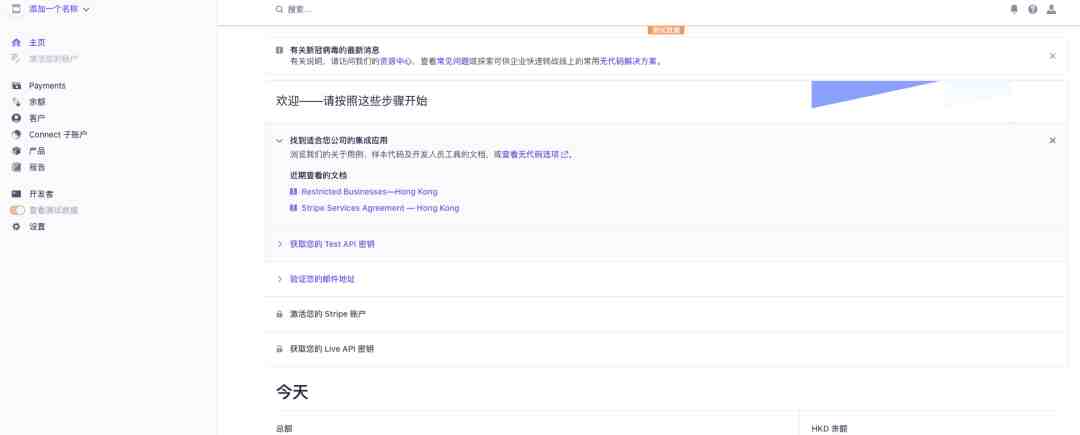The height and width of the screenshot is (435, 1080).
Task: Click the 报告 reports chart icon
Action: coord(17,167)
